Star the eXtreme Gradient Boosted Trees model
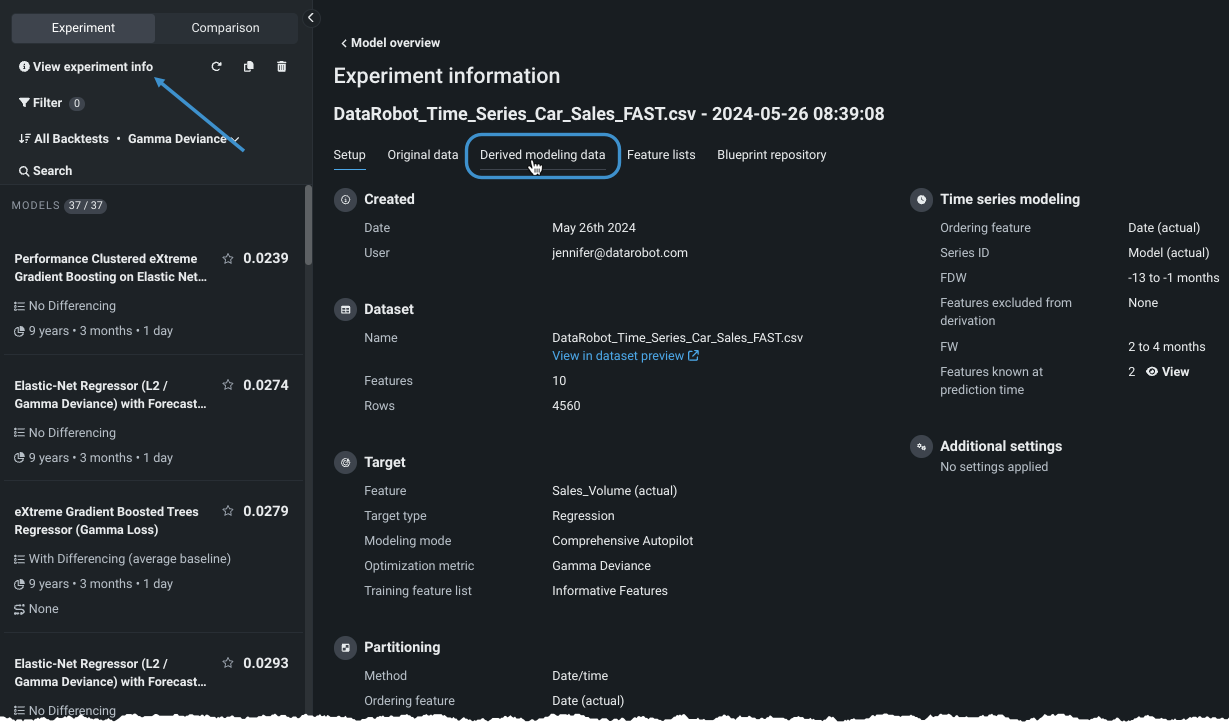 228,511
